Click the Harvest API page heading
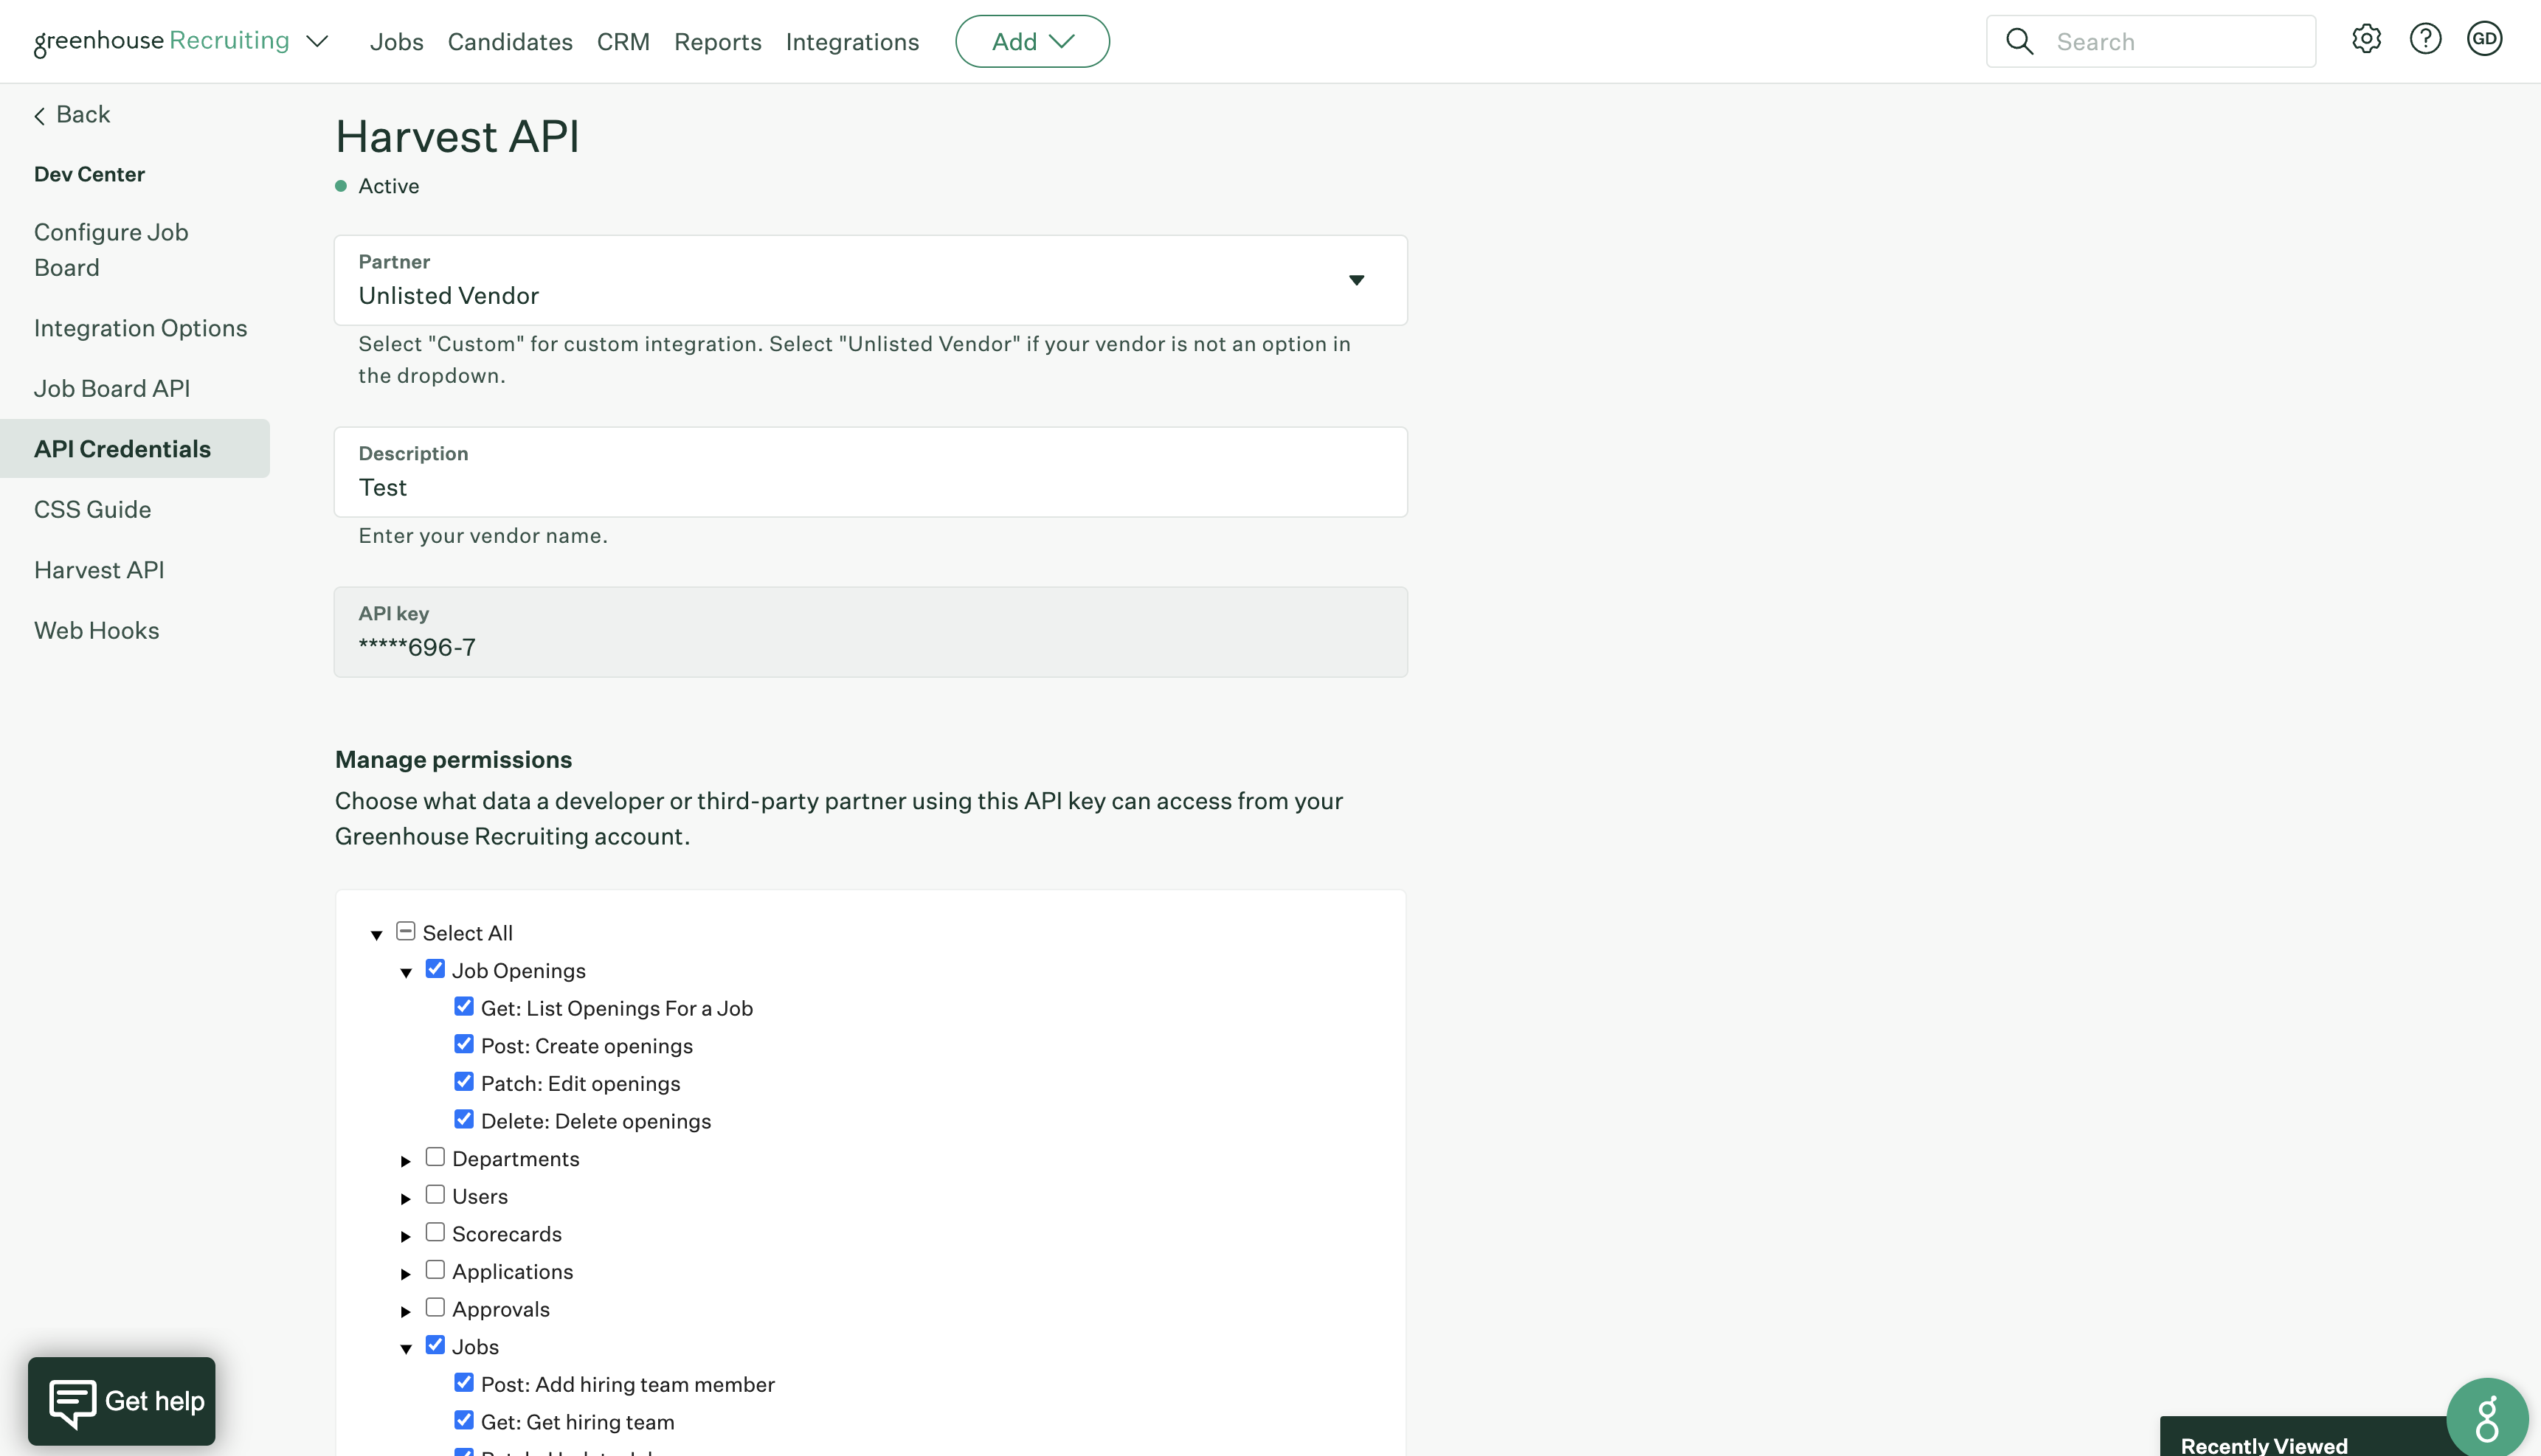Screen dimensions: 2541x1456 pos(457,136)
